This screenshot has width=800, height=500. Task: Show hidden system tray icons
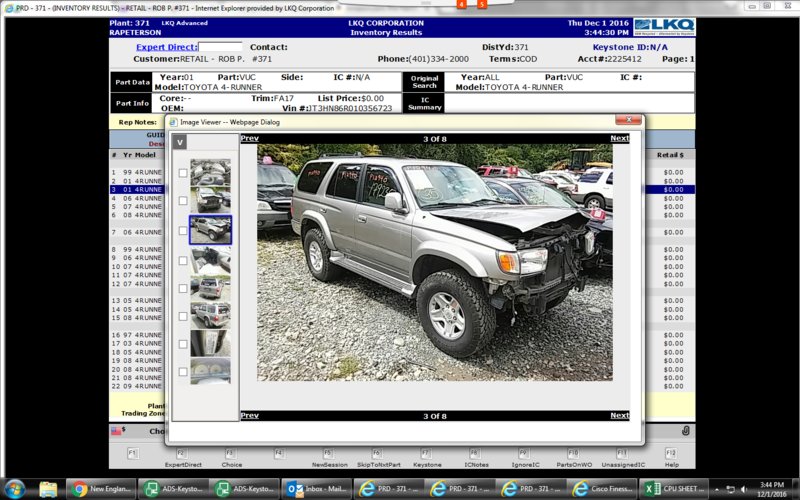click(x=717, y=489)
